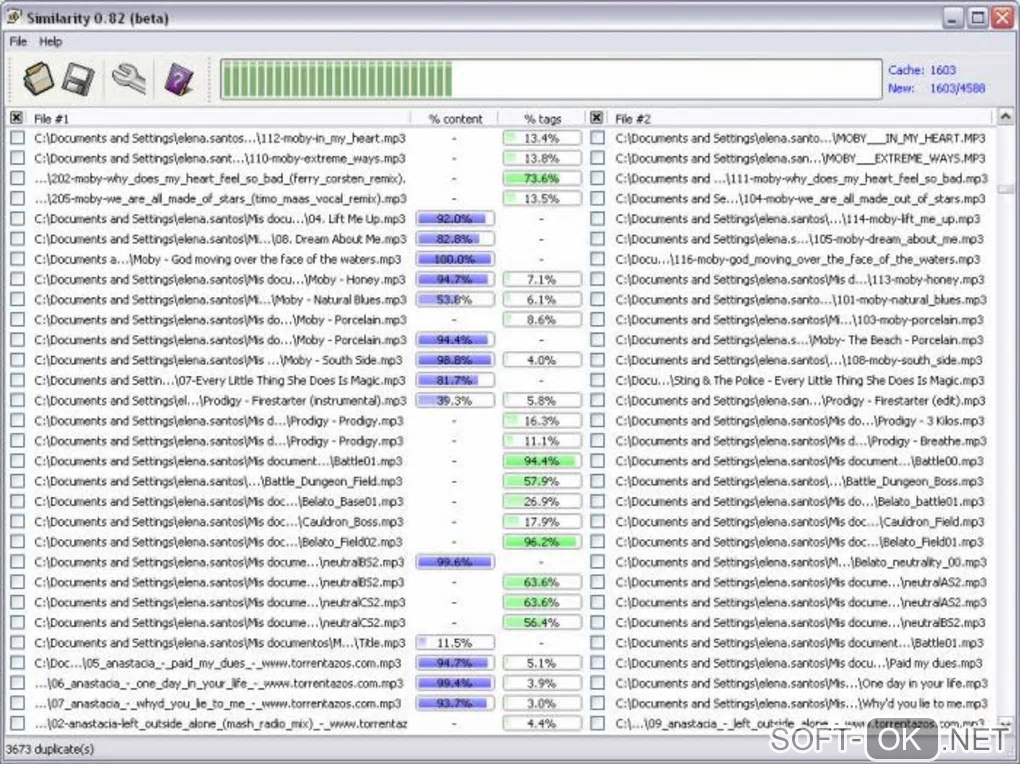Open the Help menu
Screen dimensions: 1020x764
(x=50, y=42)
